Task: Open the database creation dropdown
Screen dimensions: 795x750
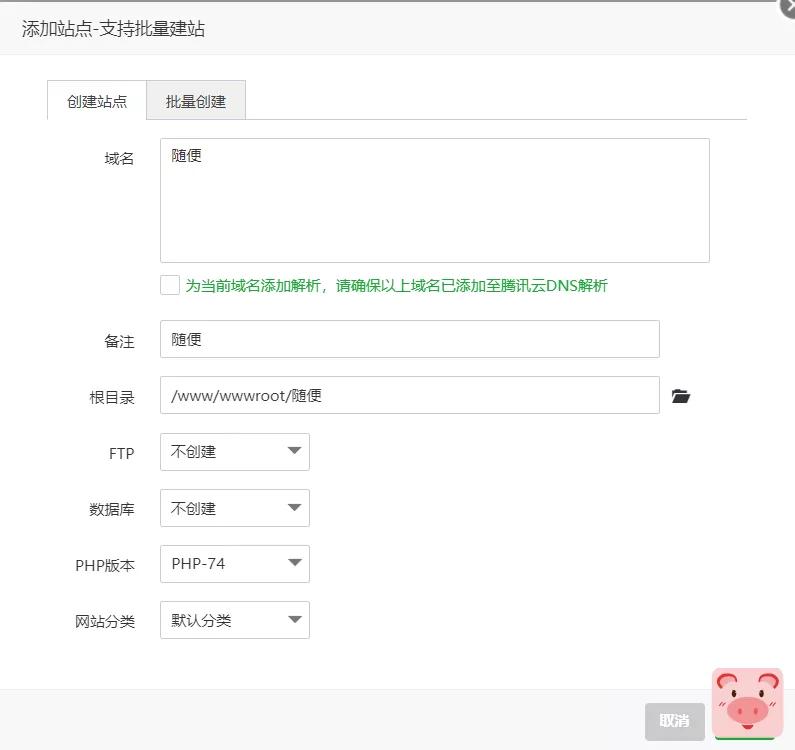Action: [x=235, y=508]
